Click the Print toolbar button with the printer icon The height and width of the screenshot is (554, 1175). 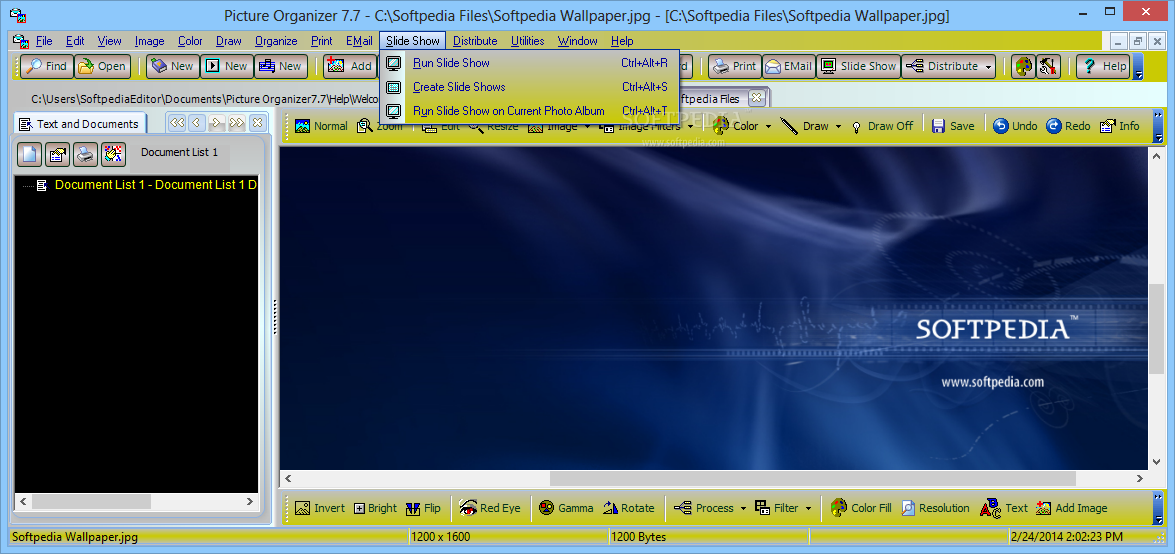coord(734,66)
